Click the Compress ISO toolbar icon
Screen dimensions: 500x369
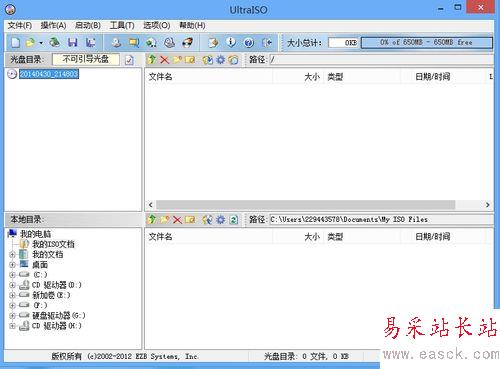[x=134, y=42]
